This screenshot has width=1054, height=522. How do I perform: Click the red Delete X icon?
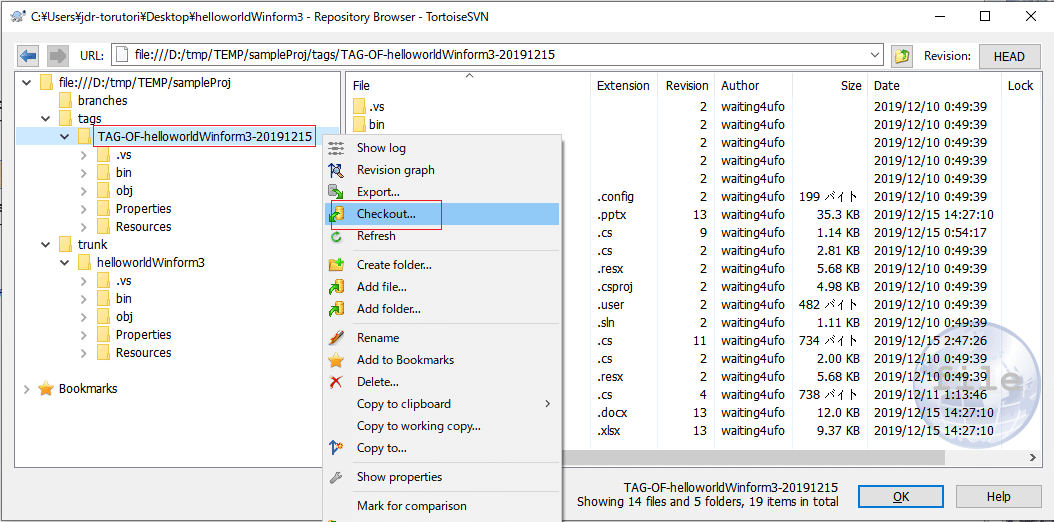pos(336,382)
